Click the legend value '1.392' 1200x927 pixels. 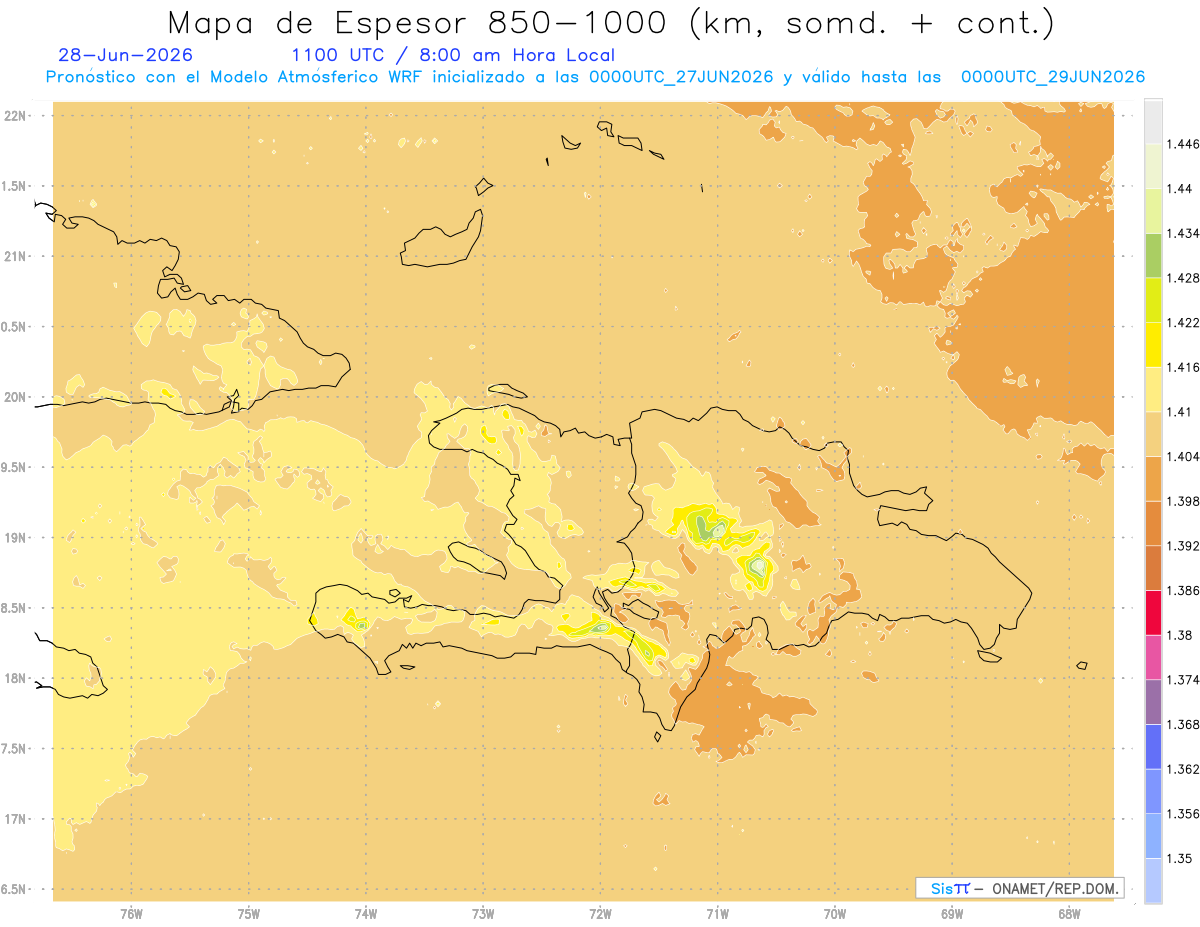(1183, 546)
